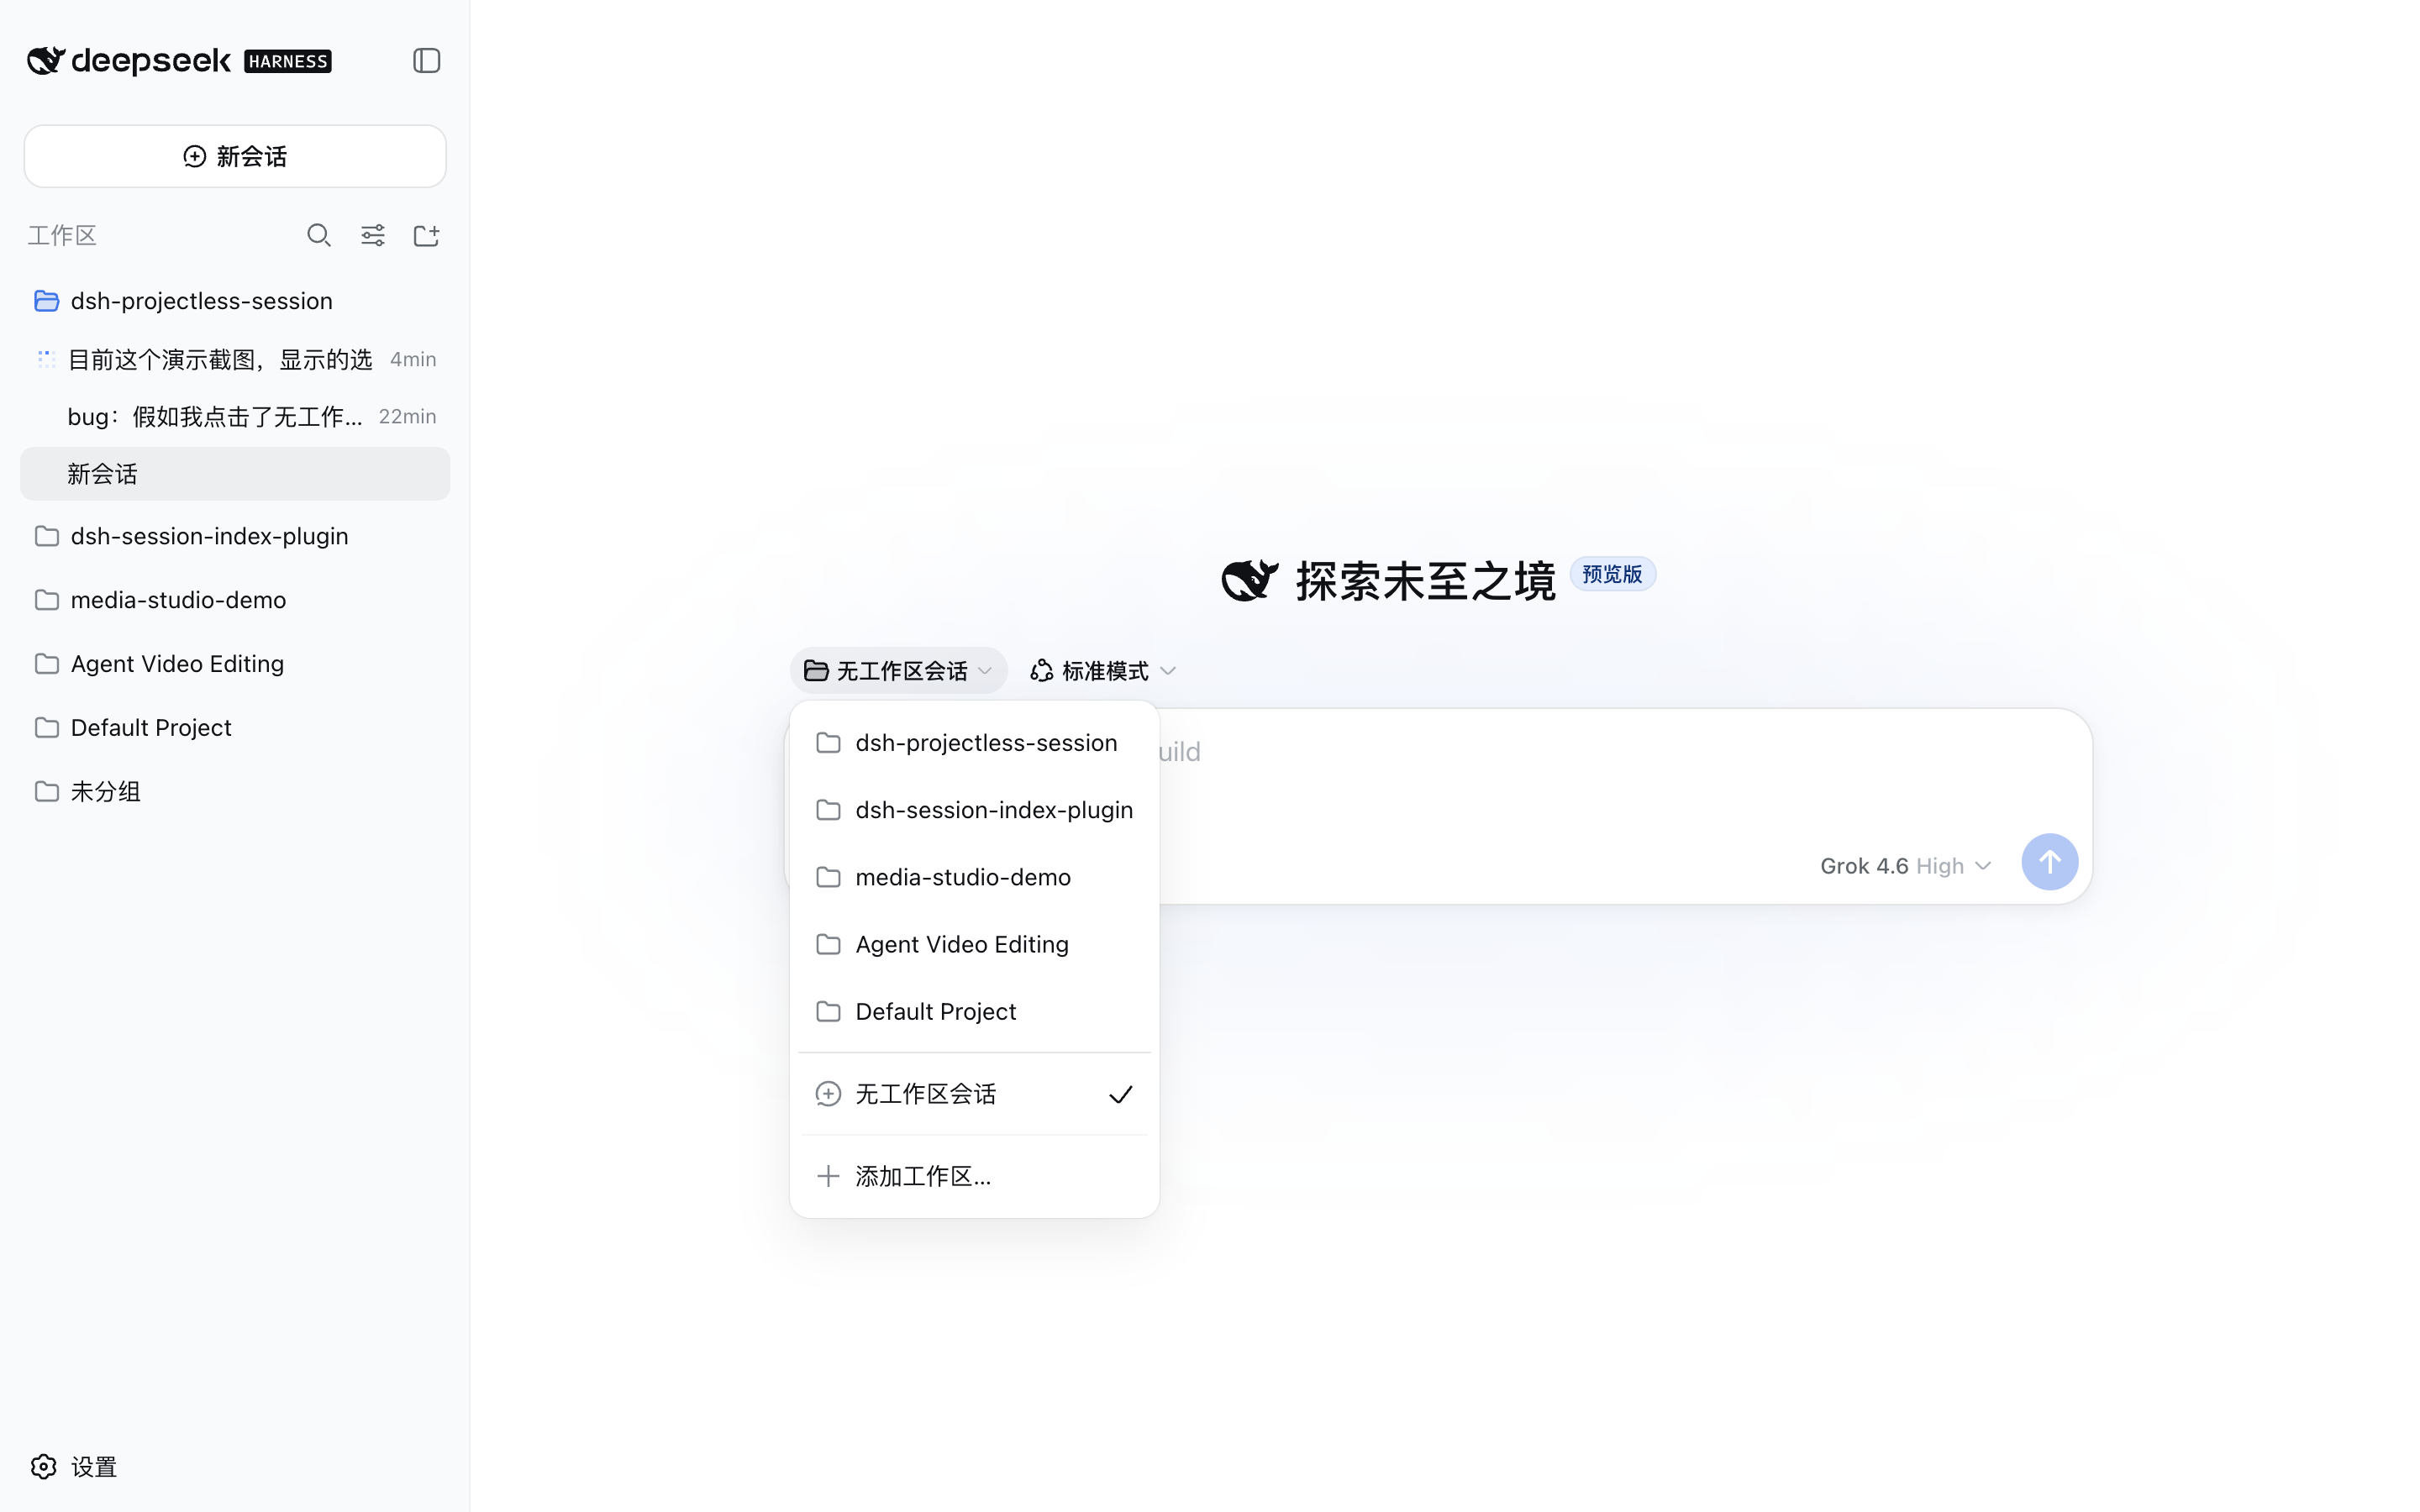Click the deepseek whale logo in the sidebar
Image resolution: width=2420 pixels, height=1512 pixels.
[46, 61]
